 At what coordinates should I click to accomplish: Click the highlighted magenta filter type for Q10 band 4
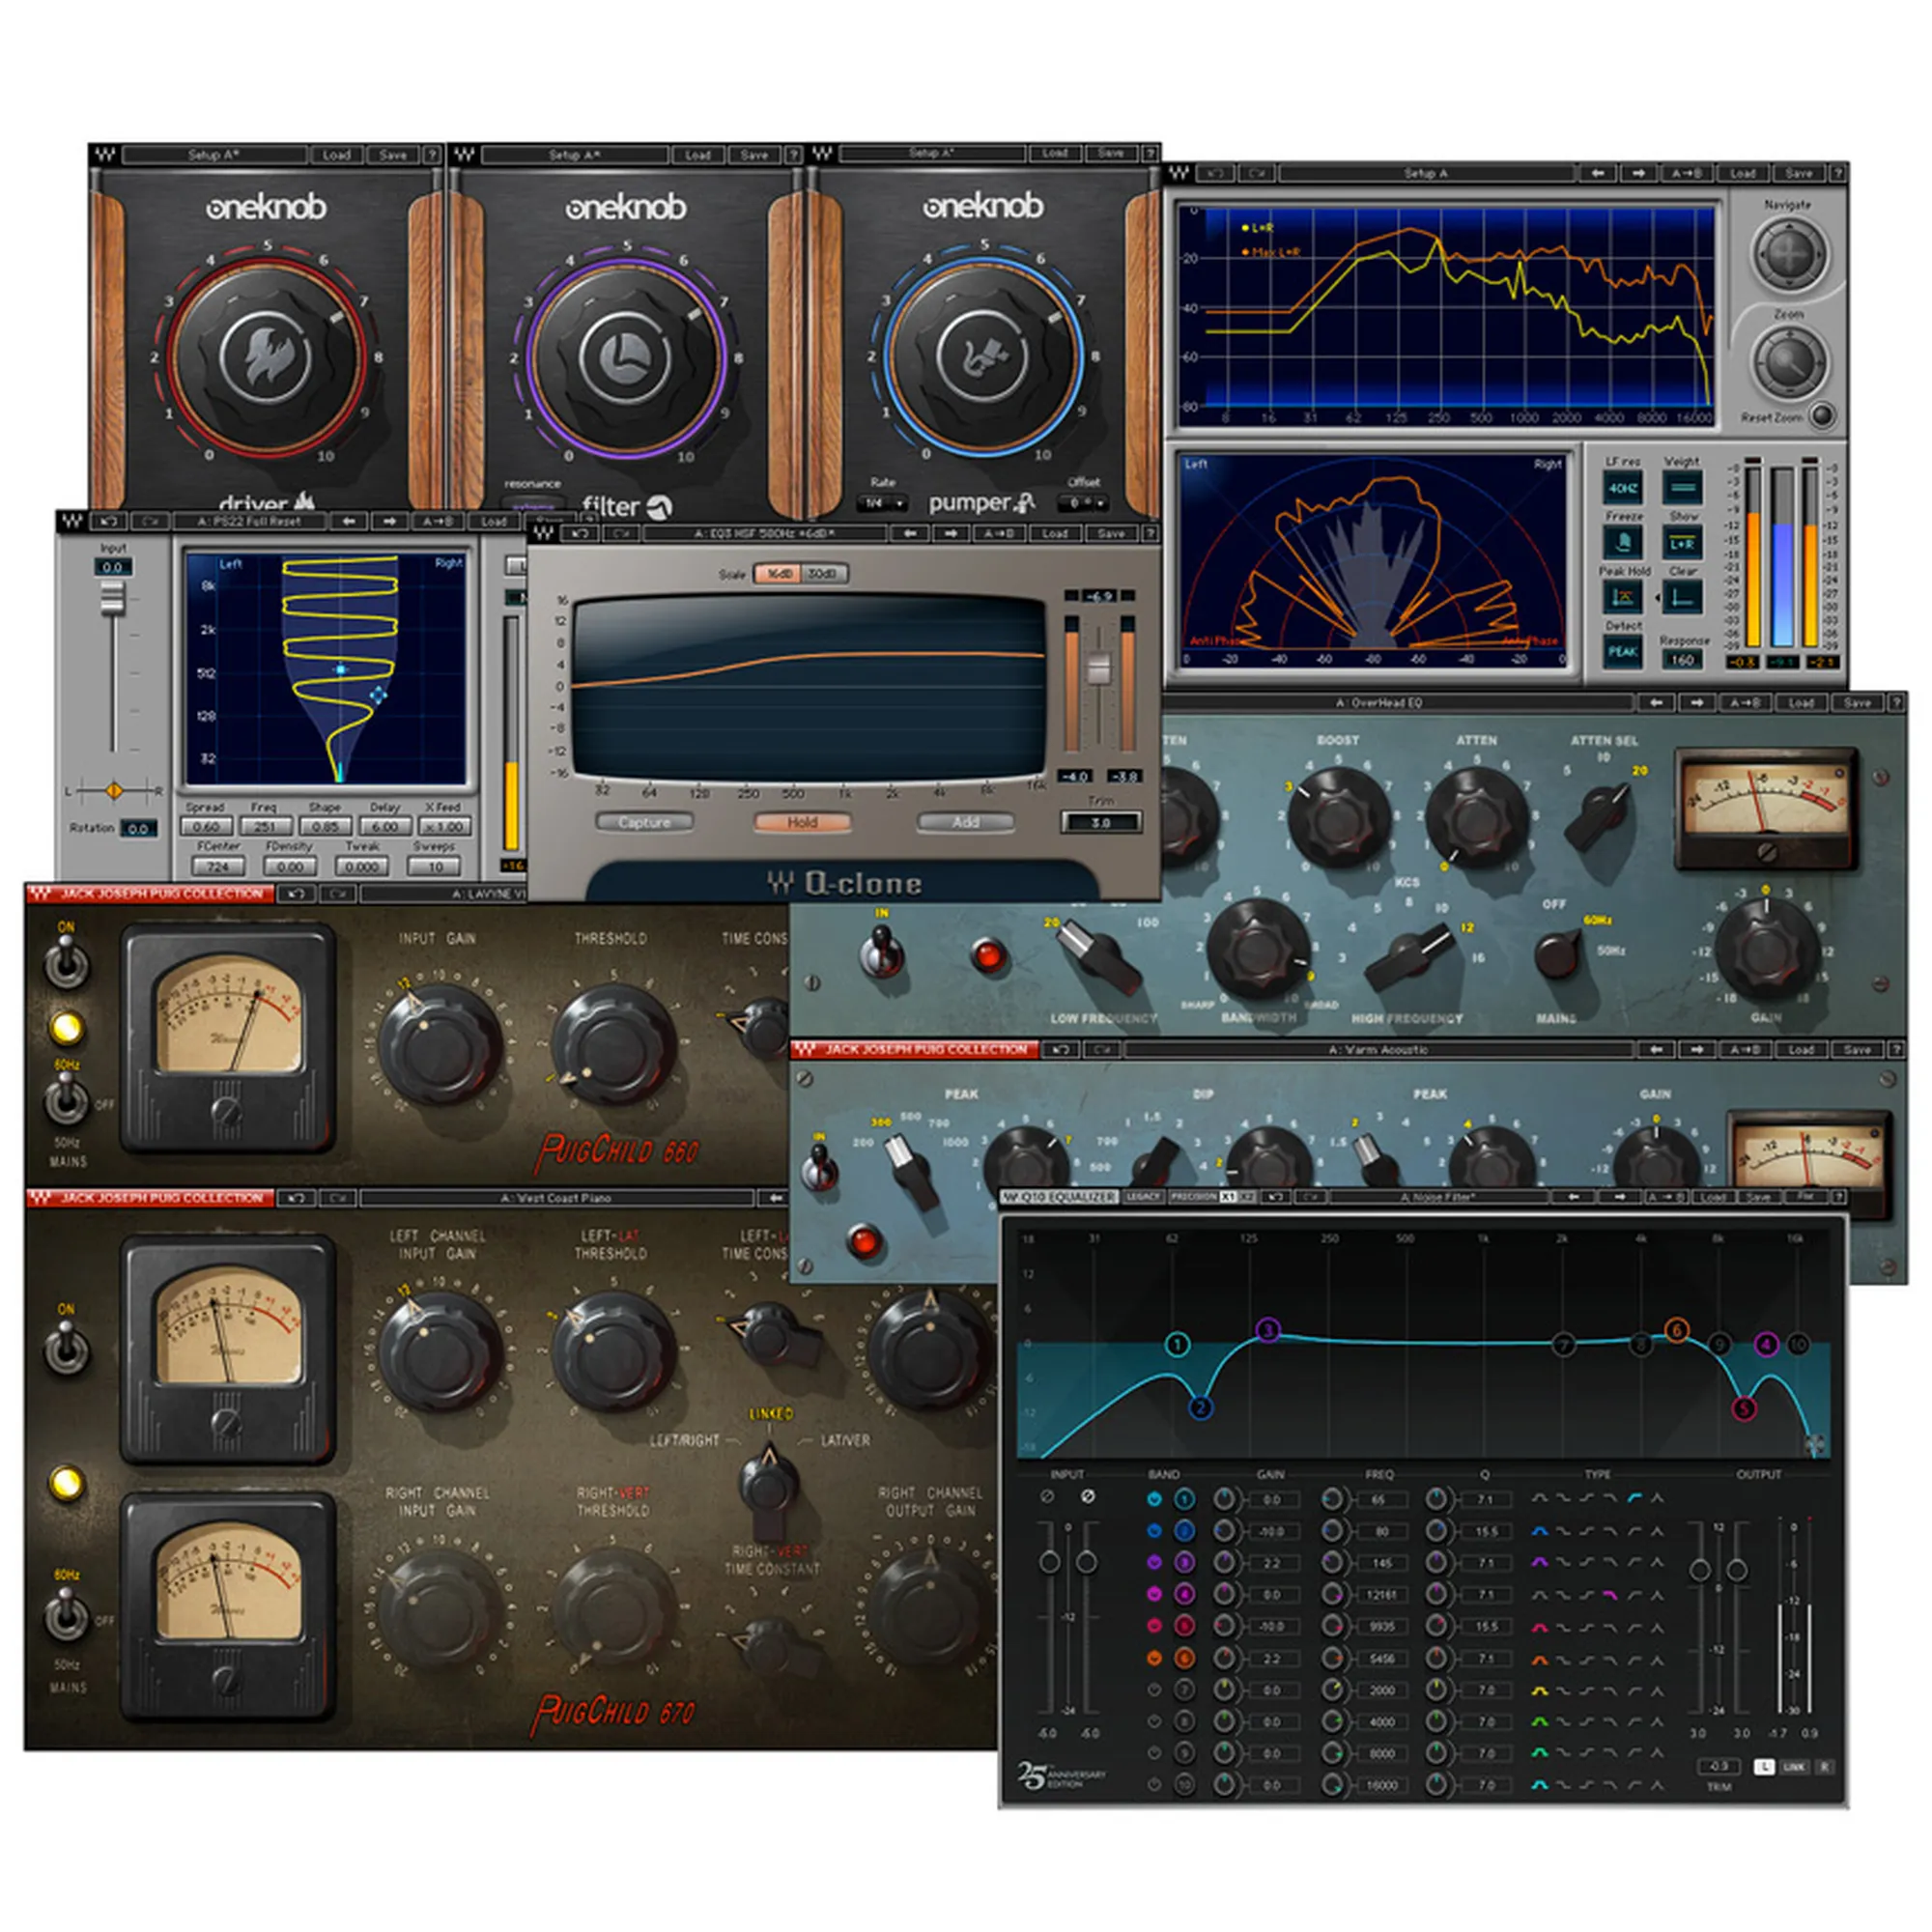[x=1611, y=1594]
